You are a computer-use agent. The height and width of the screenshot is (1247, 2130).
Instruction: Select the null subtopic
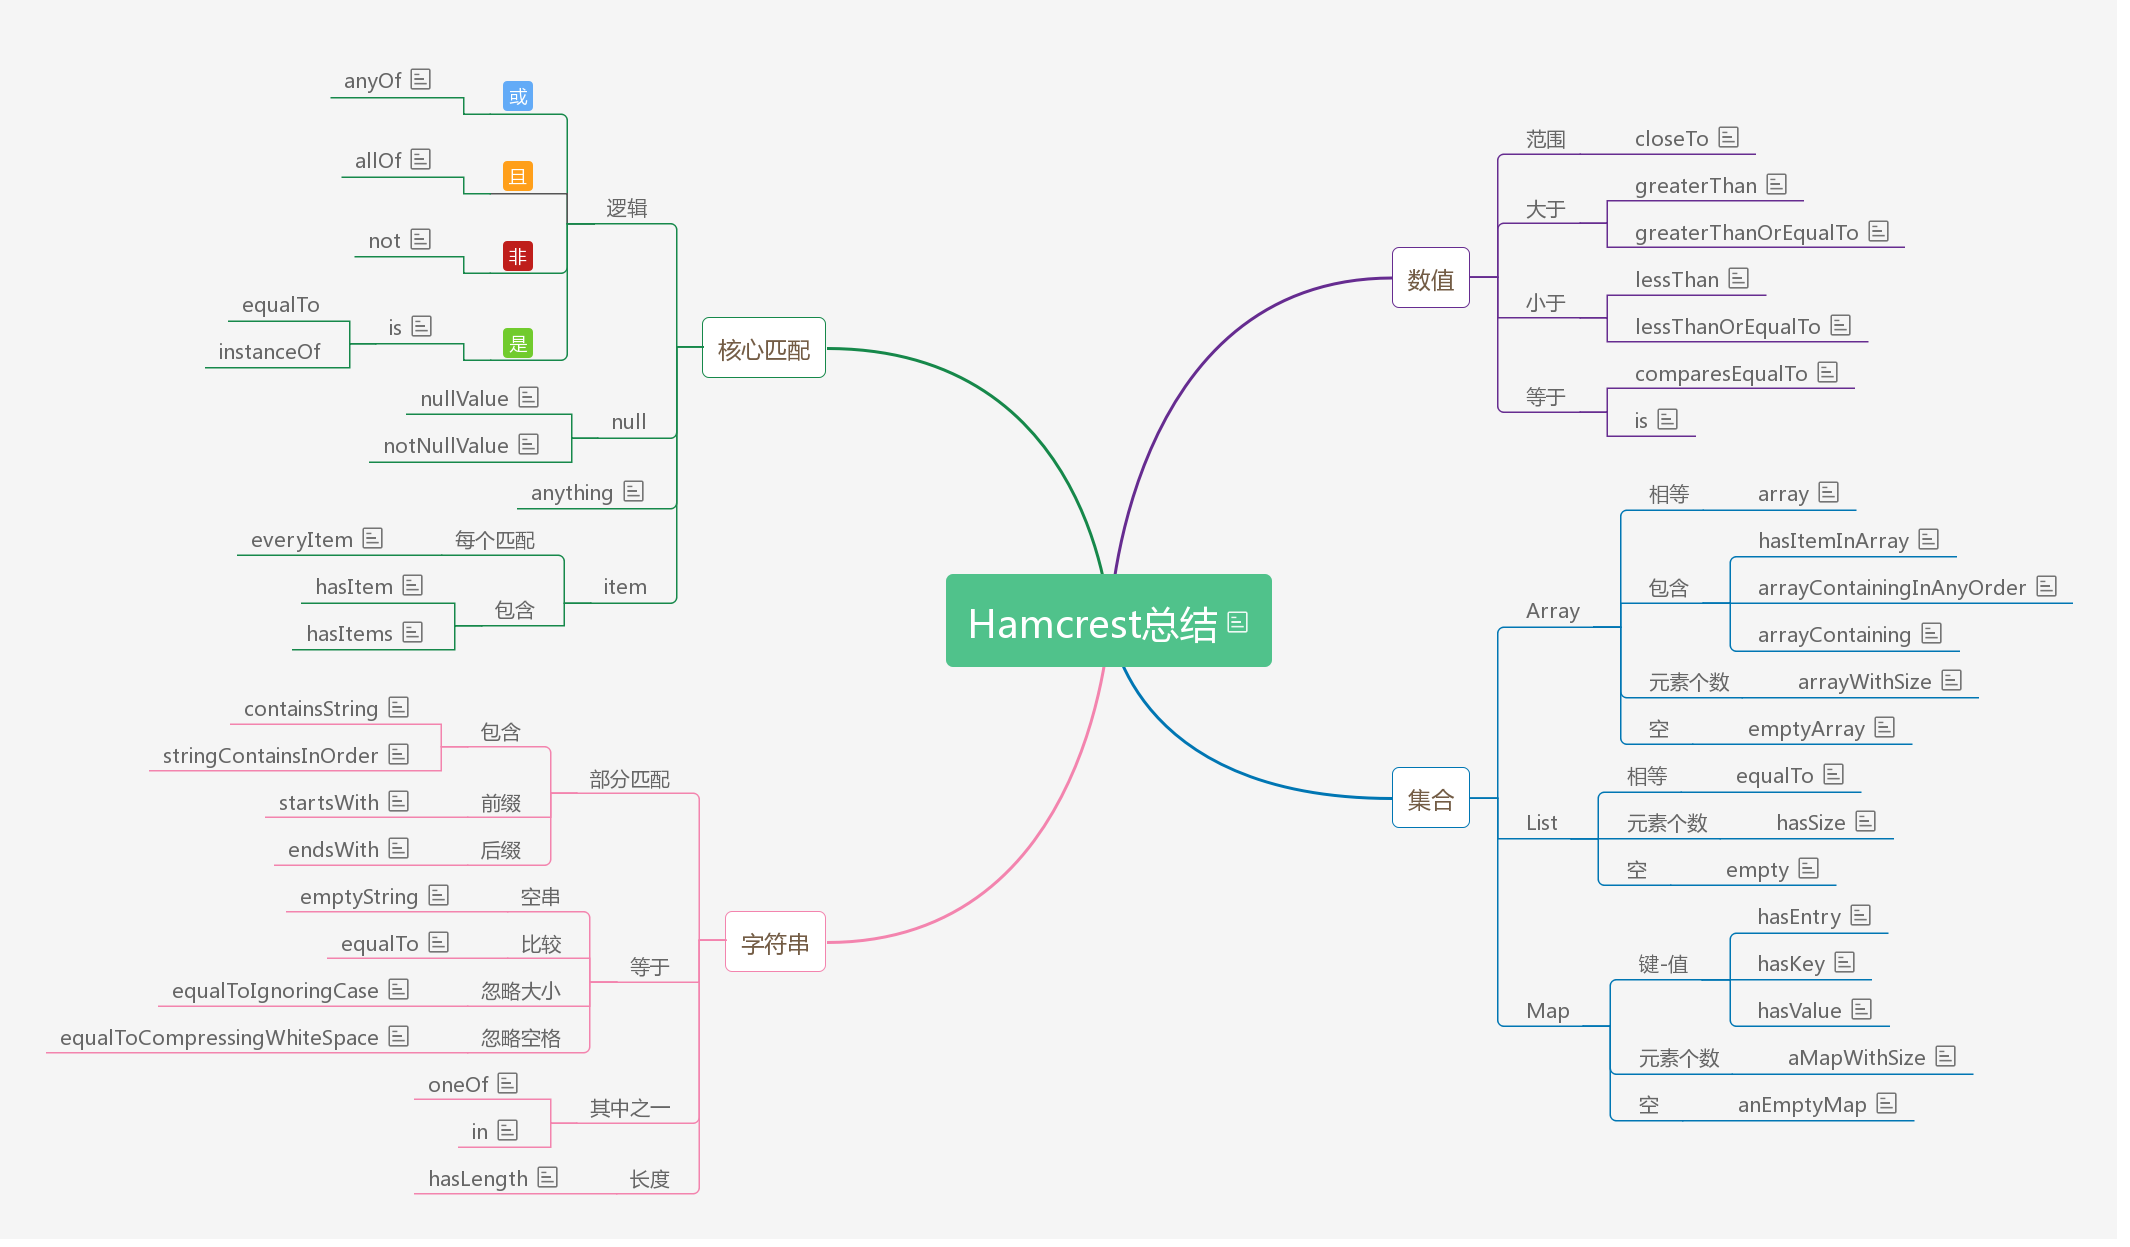coord(629,422)
